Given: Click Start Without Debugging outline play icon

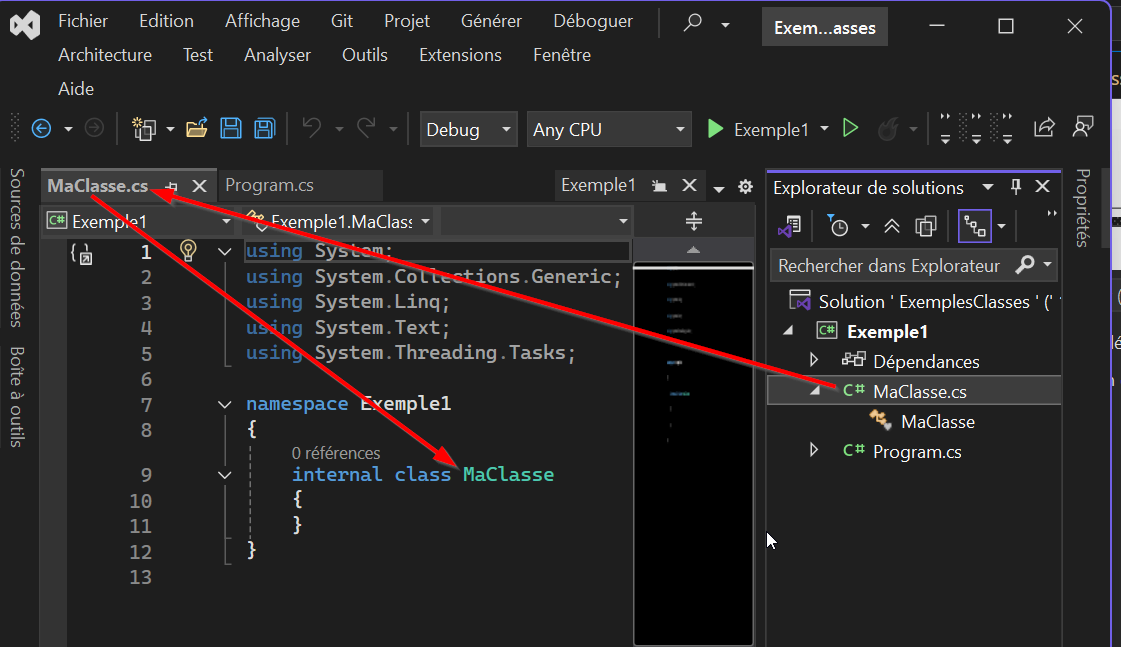Looking at the screenshot, I should 850,128.
